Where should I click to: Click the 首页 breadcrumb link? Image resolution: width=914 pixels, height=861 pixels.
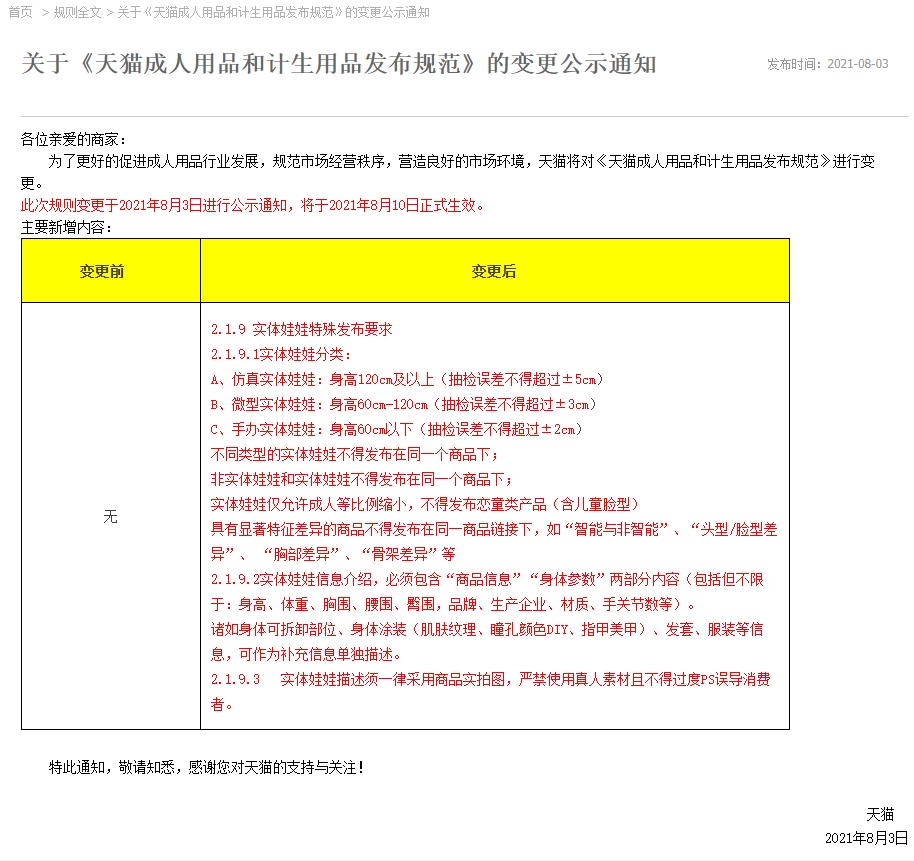[x=20, y=12]
